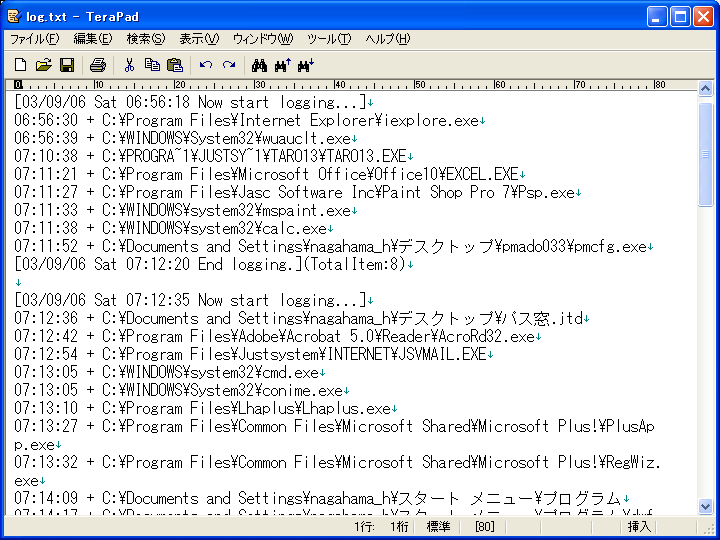
Task: Open the ツール(T) menu
Action: coord(329,39)
